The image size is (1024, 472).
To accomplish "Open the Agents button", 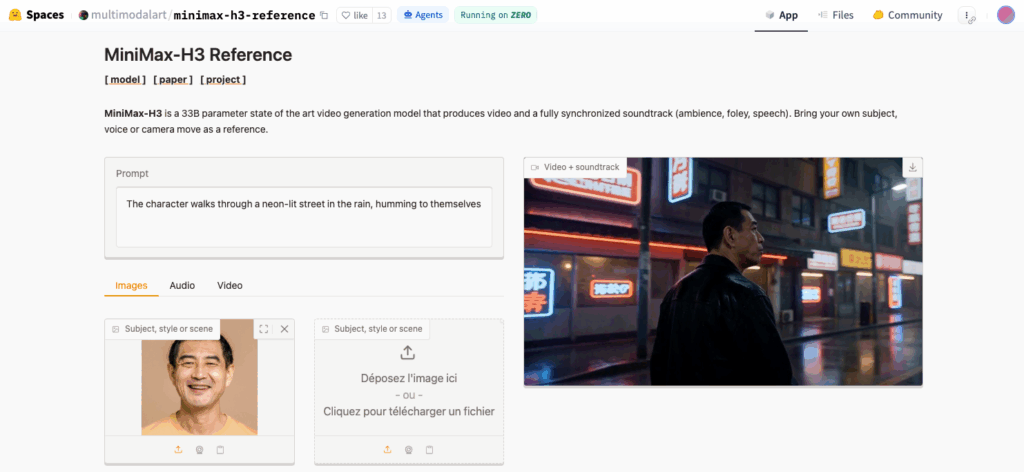I will point(423,15).
